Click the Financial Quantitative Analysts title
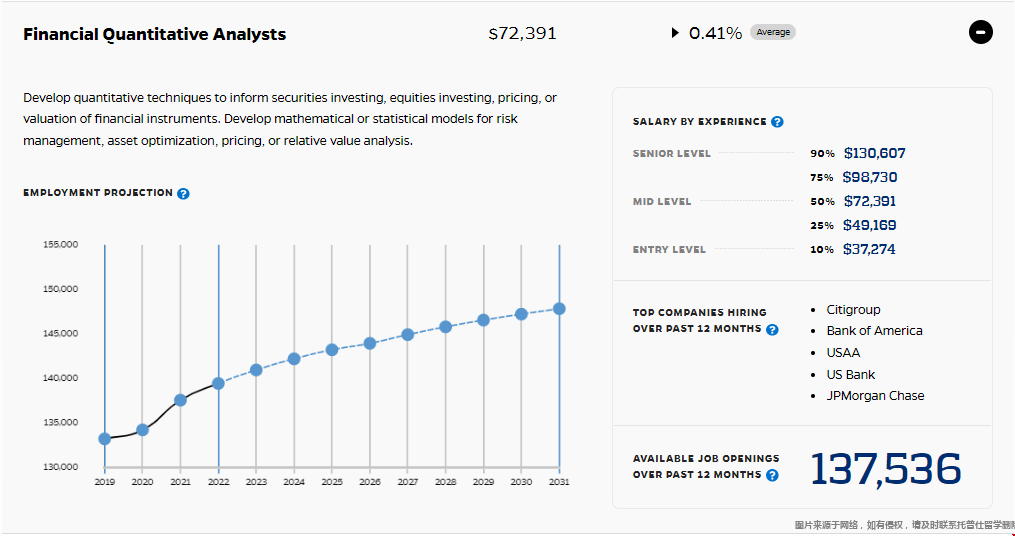This screenshot has height=536, width=1015. 155,34
